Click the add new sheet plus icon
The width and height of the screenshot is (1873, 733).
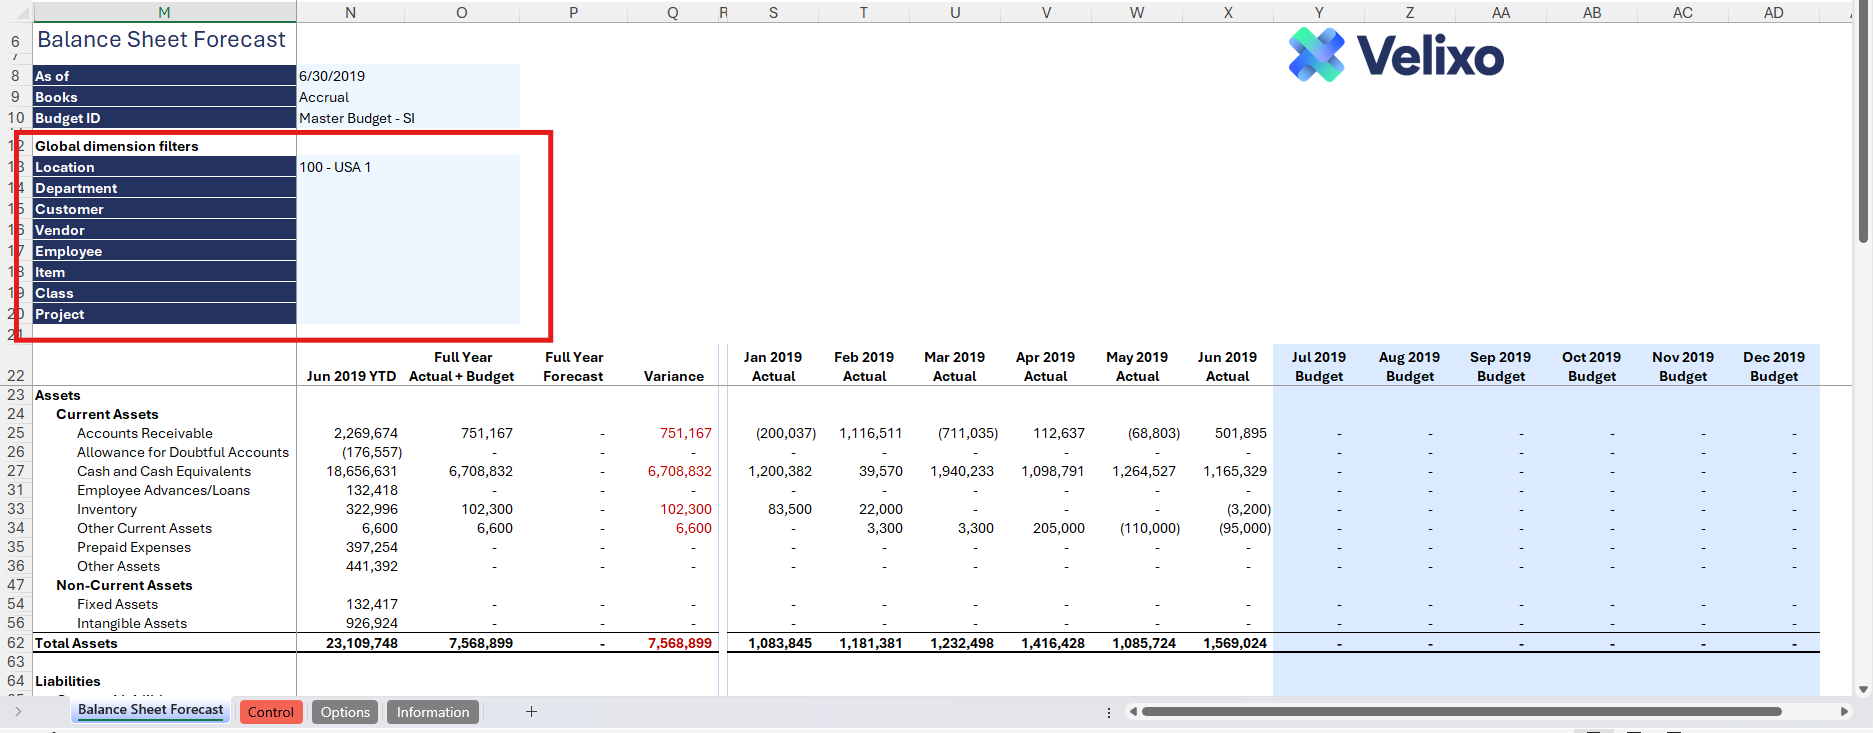coord(531,711)
